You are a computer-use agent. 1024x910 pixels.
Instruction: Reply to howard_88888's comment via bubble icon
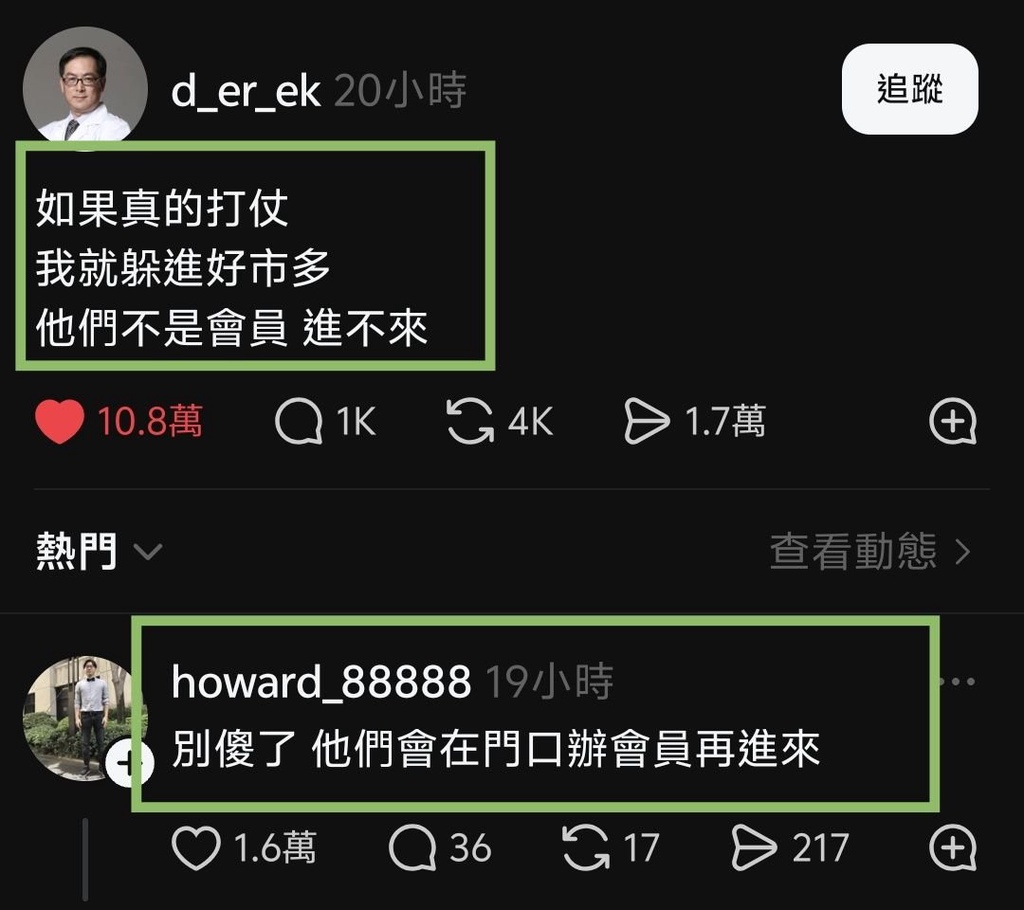tap(412, 847)
